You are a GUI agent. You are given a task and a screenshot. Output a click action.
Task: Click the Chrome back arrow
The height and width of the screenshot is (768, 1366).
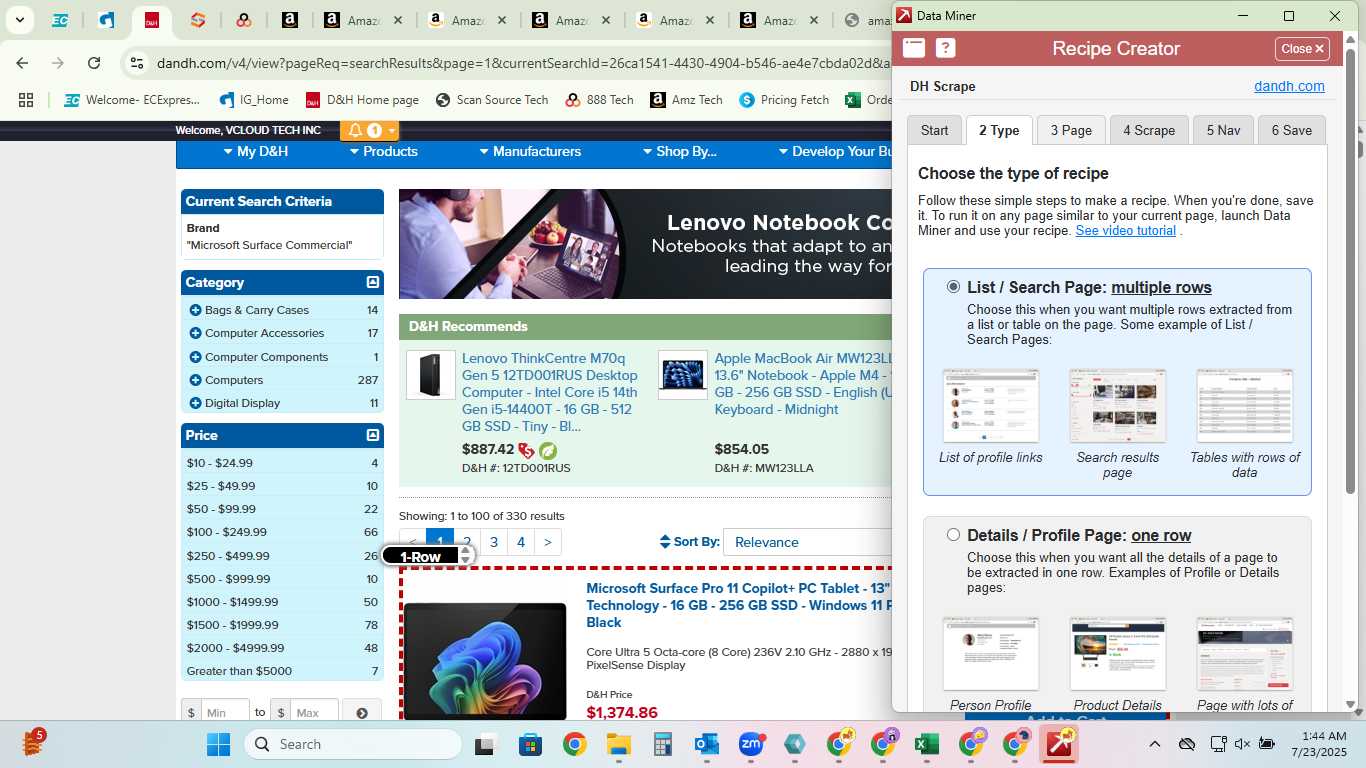click(22, 63)
